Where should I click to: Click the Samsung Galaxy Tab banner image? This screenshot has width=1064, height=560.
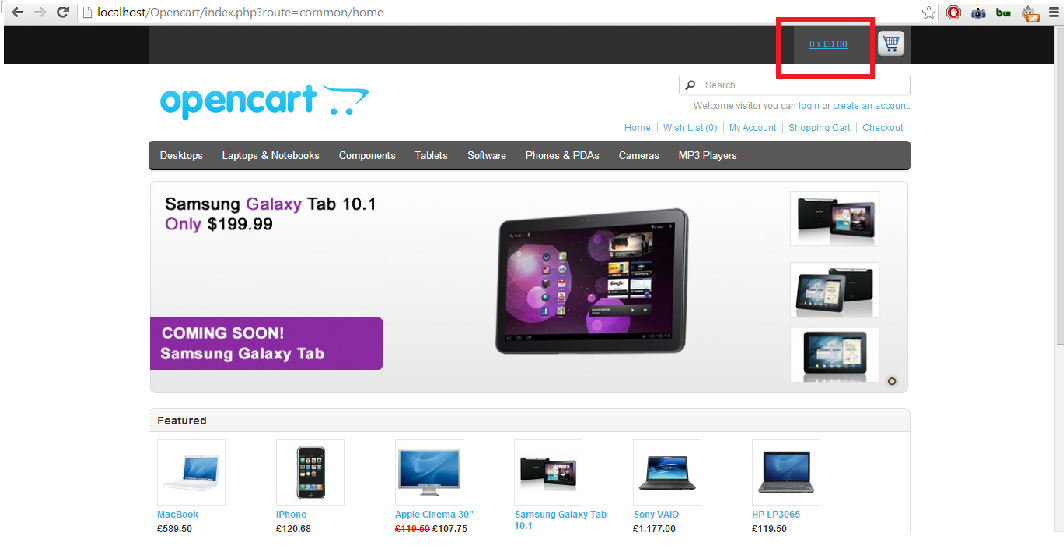[592, 281]
